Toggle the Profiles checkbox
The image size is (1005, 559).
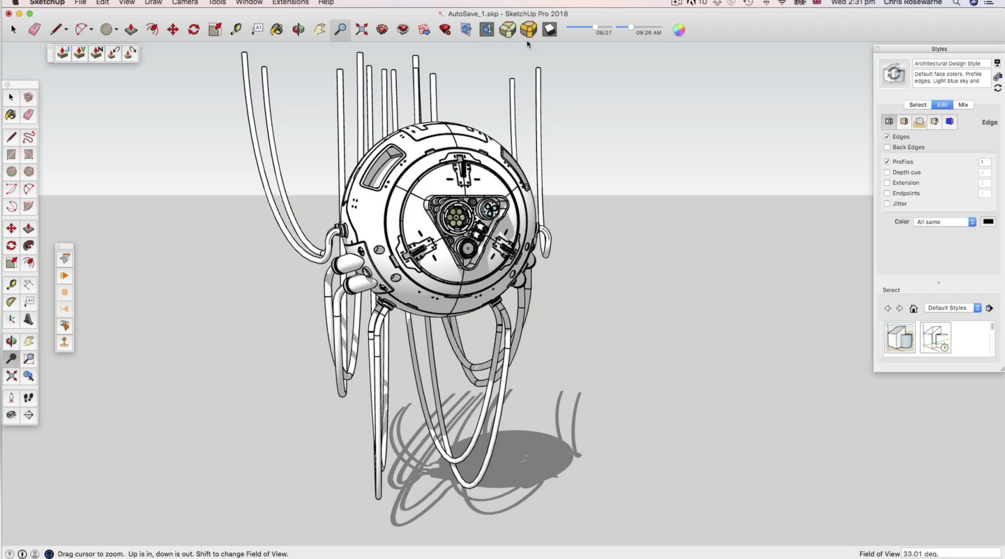887,162
